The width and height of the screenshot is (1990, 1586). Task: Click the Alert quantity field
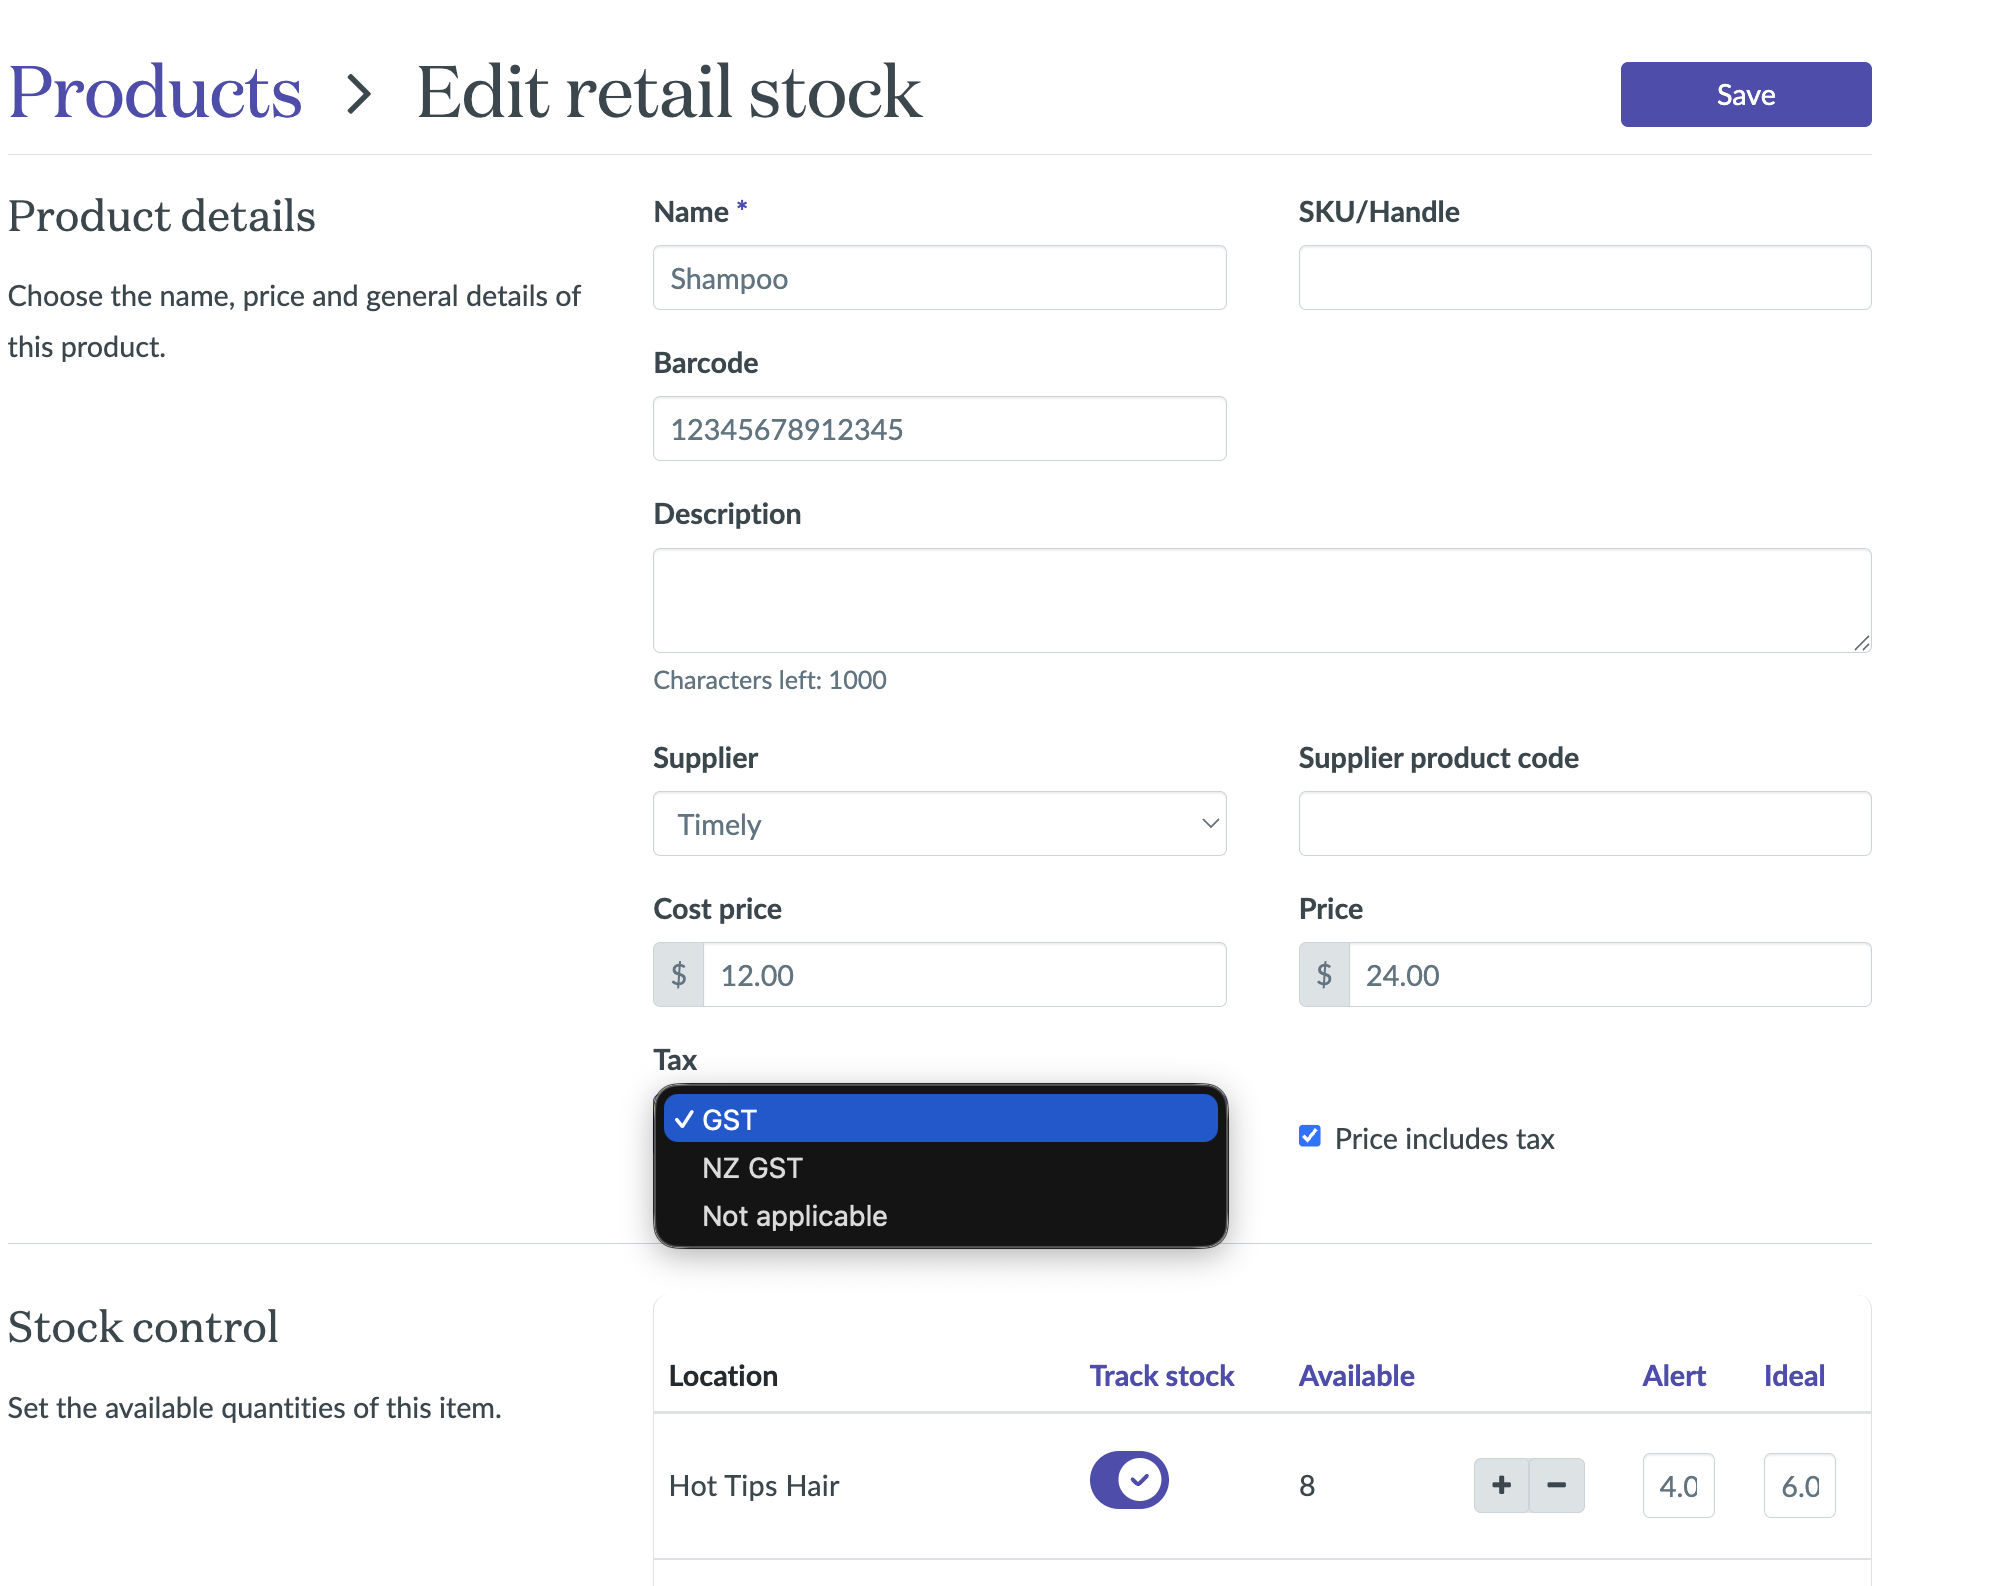(x=1677, y=1486)
